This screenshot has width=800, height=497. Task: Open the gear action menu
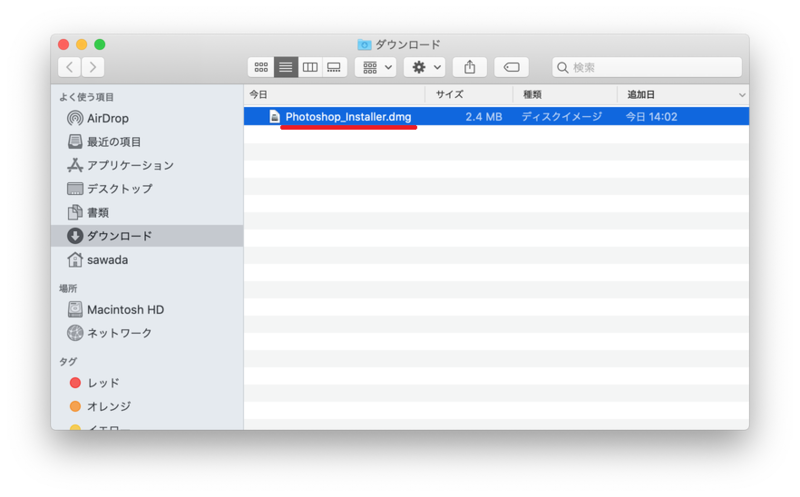tap(424, 67)
